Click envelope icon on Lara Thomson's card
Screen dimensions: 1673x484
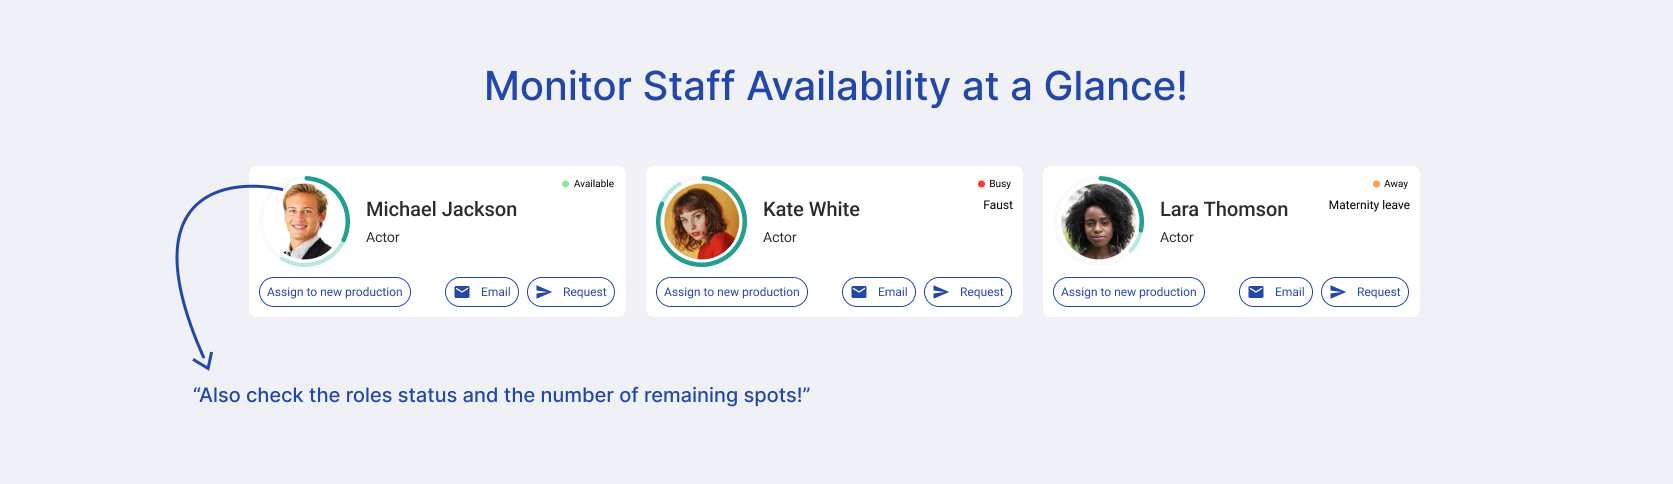pos(1256,292)
